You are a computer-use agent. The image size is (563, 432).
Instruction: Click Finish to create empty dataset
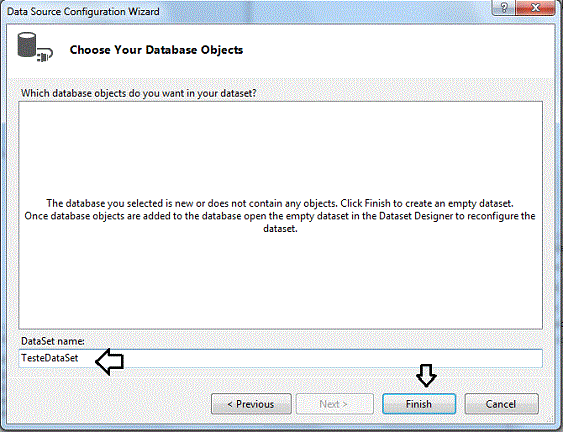(x=419, y=404)
